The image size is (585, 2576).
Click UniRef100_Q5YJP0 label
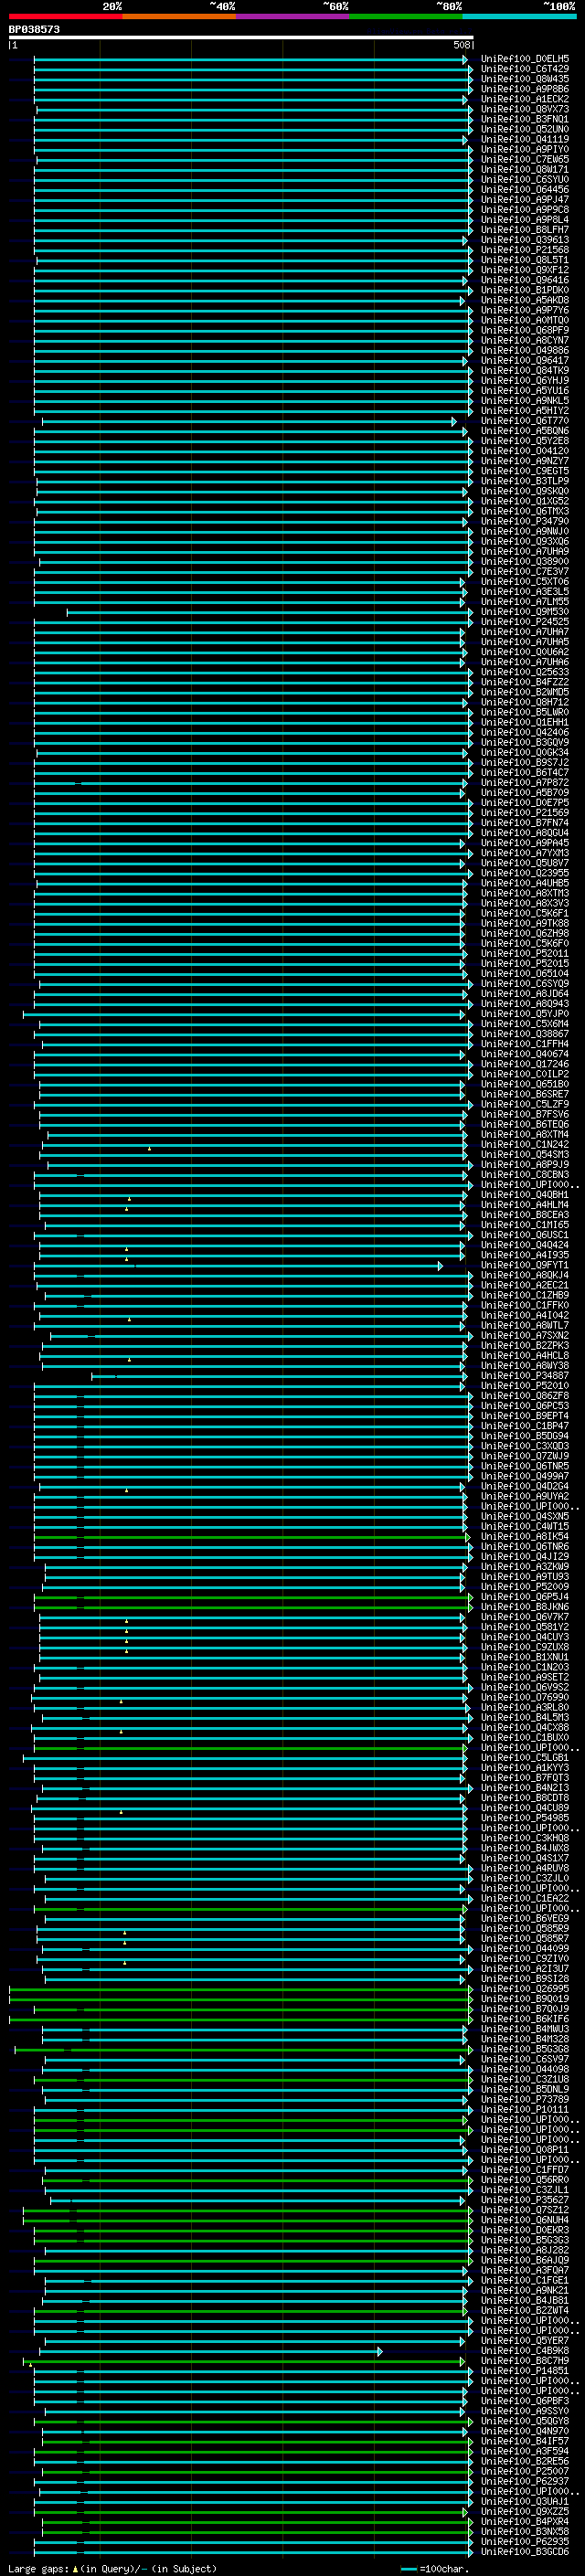[525, 1013]
